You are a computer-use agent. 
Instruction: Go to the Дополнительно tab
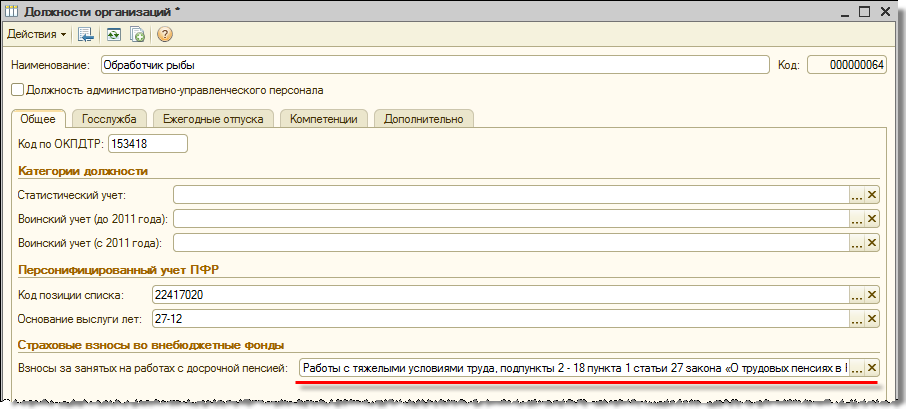[424, 119]
